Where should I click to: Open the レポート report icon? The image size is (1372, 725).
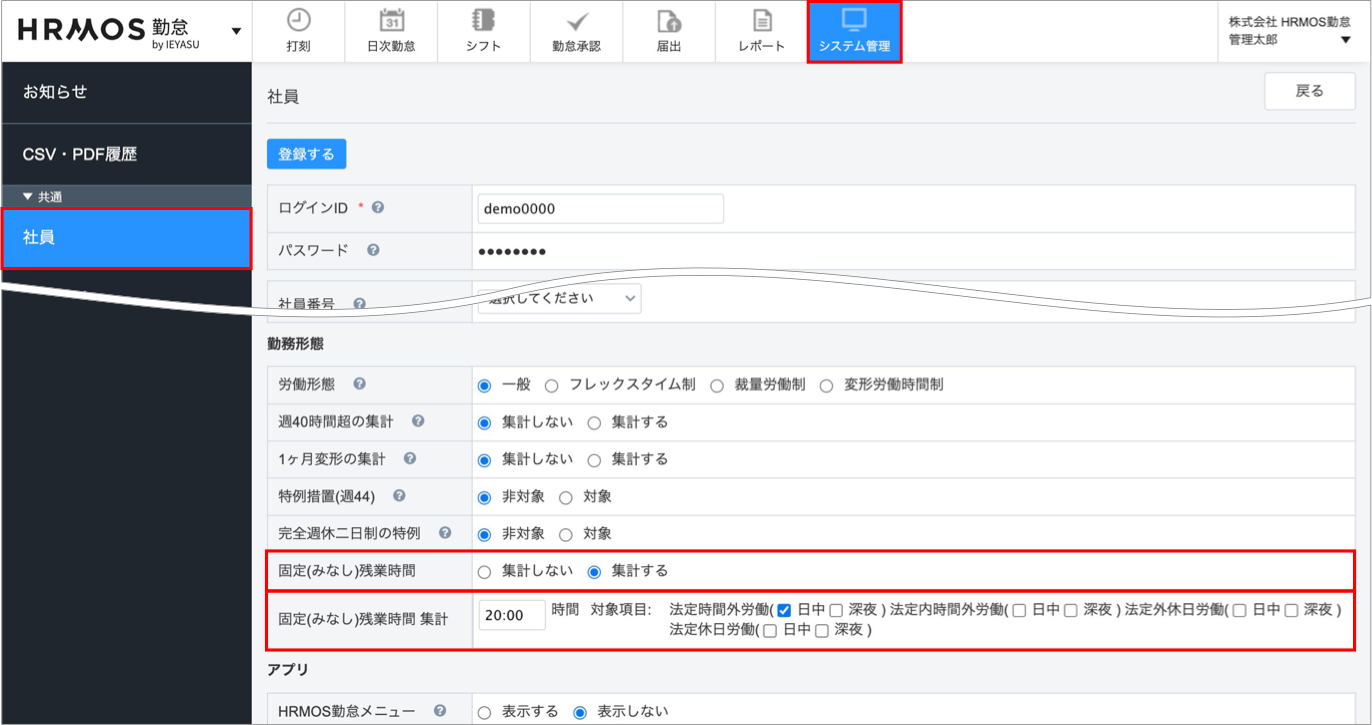(x=762, y=21)
